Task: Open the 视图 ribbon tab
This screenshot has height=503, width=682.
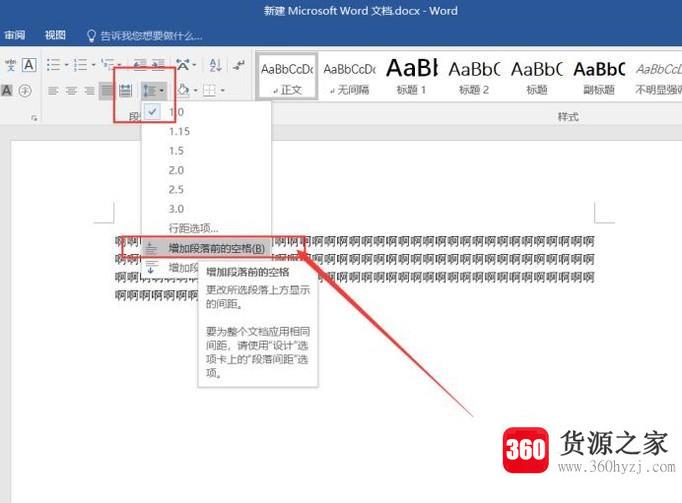Action: 55,35
